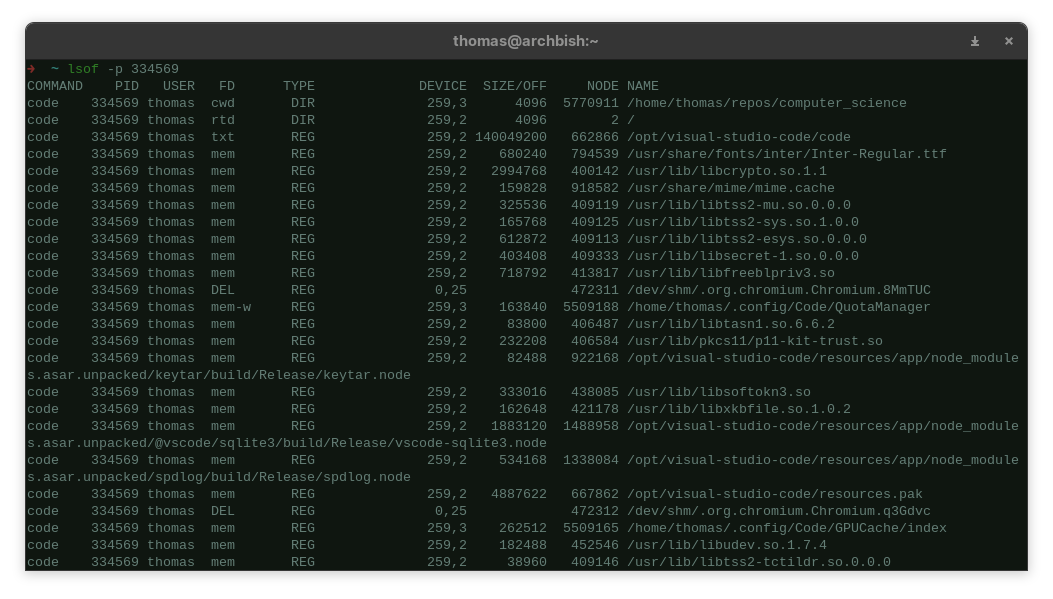The height and width of the screenshot is (599, 1053).
Task: Click the download-arrow icon in title bar
Action: (975, 41)
